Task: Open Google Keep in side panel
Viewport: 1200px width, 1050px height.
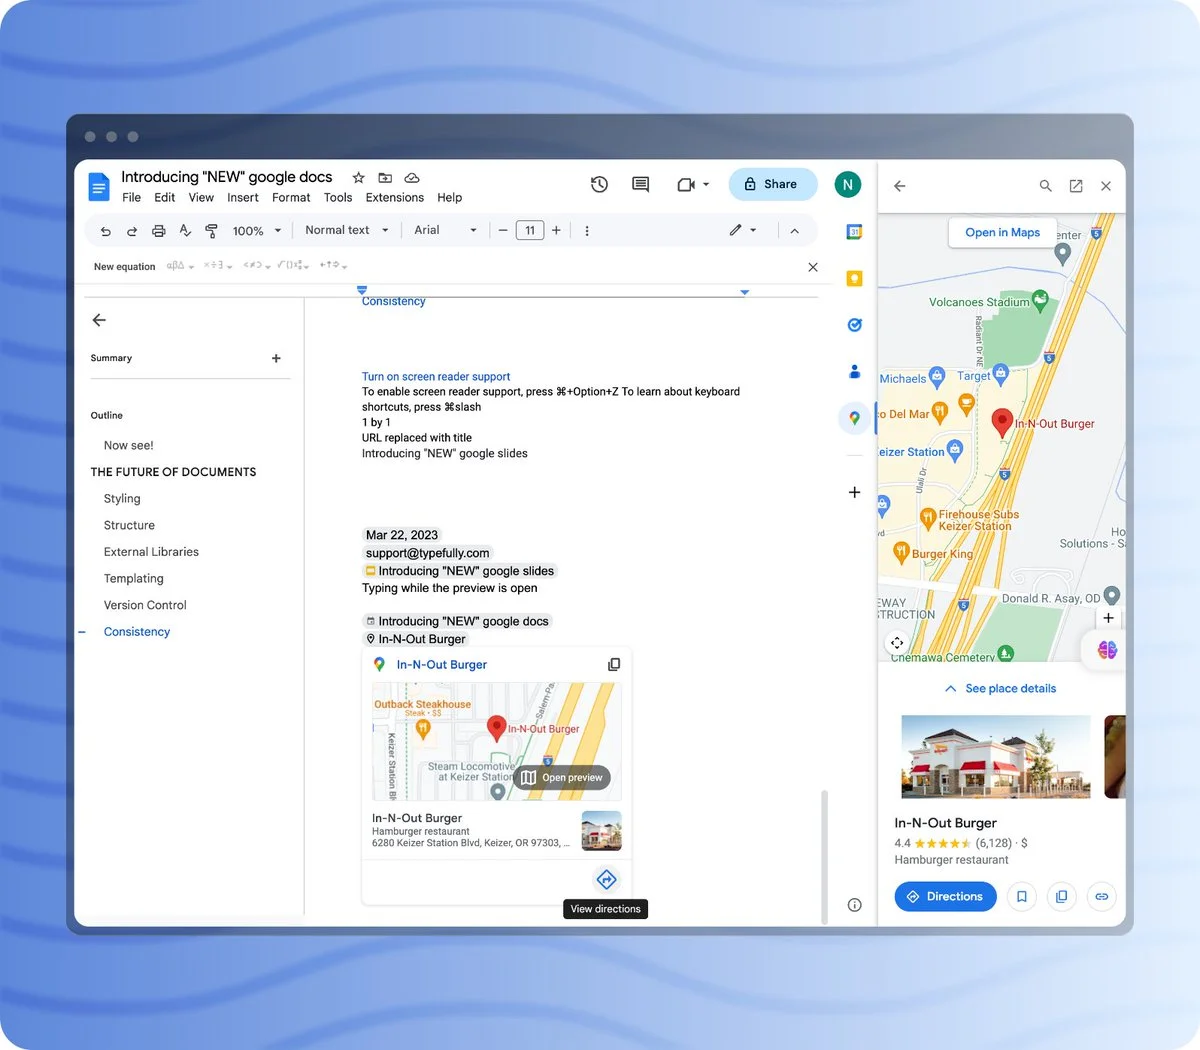Action: (854, 279)
